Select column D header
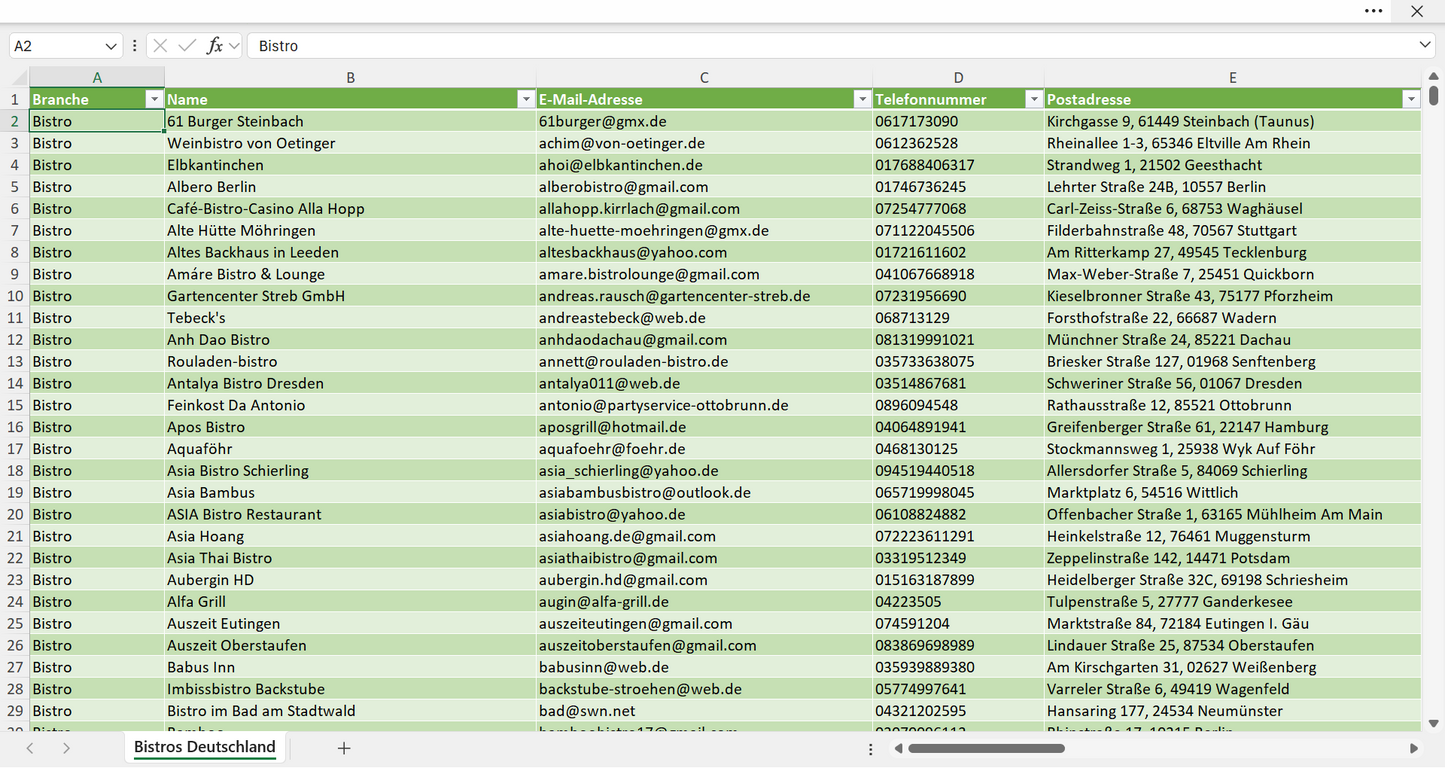Viewport: 1445px width, 768px height. coord(958,78)
